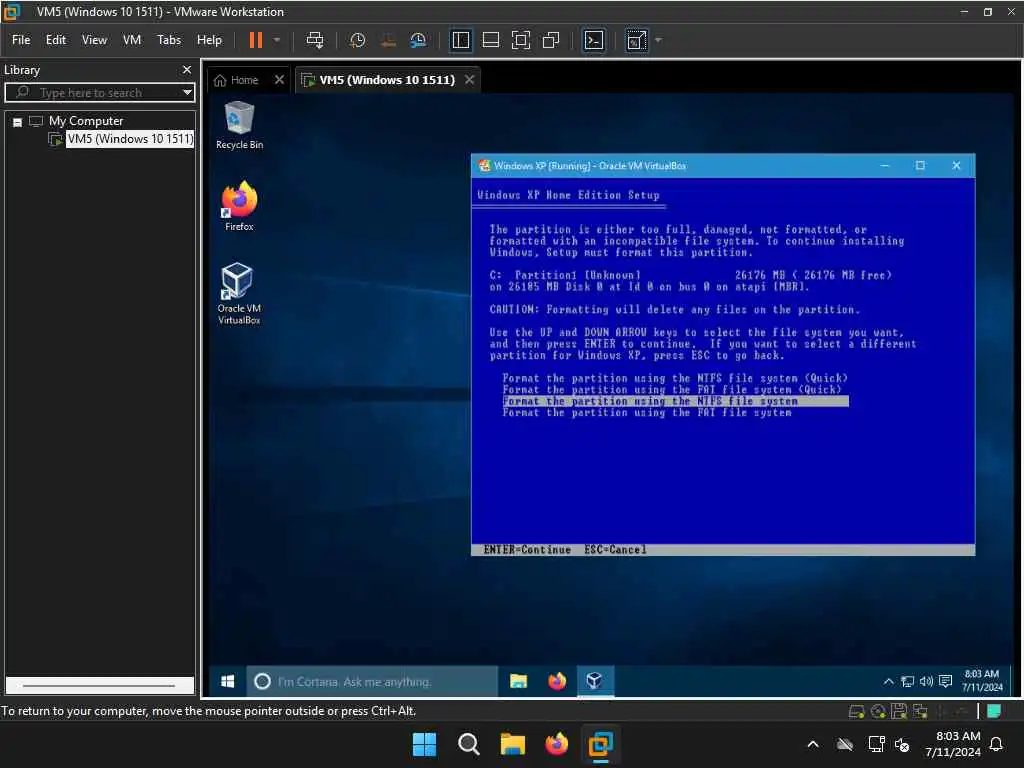Click the network adapter status icon
Viewport: 1024px width, 768px height.
tap(920, 711)
